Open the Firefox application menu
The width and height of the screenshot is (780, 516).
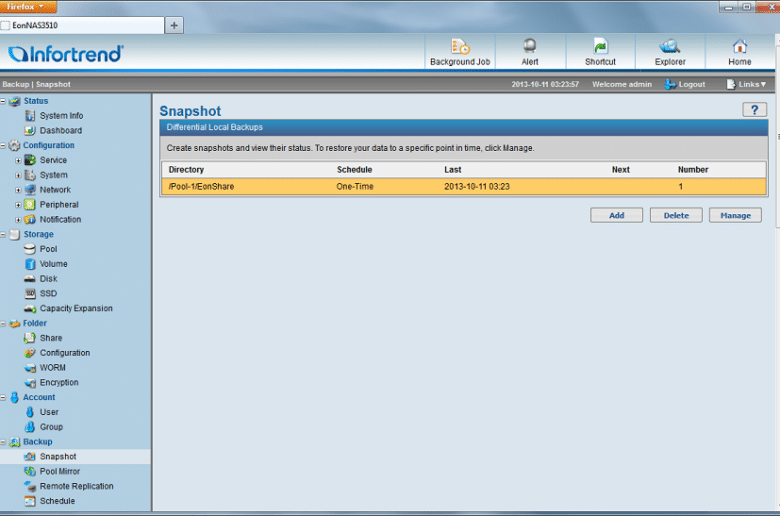[x=28, y=6]
